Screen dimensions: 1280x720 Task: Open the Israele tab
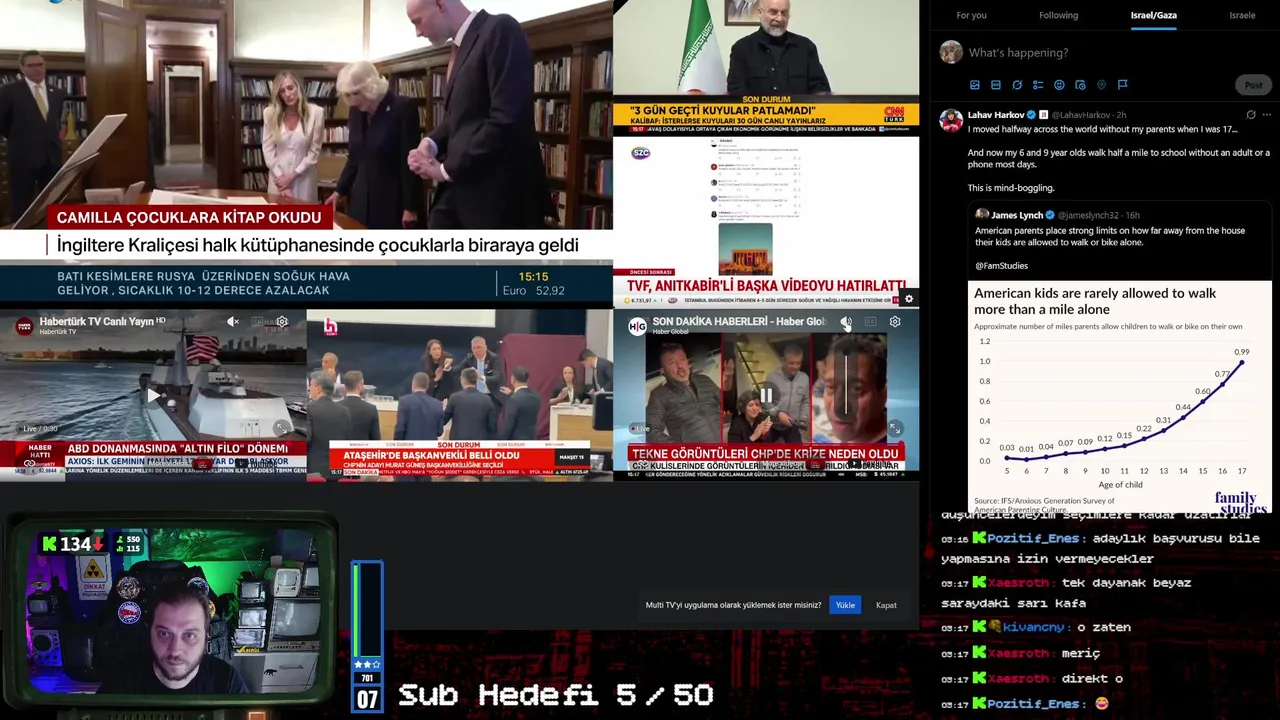click(x=1242, y=15)
